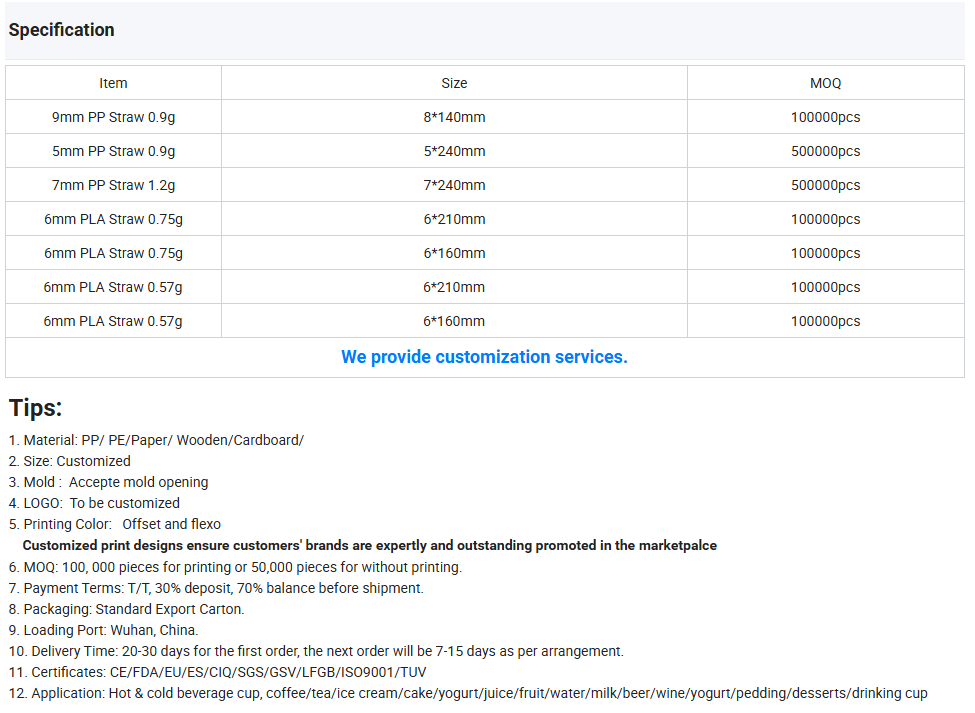Click the 8*140mm size cell
Viewport: 975px width, 713px height.
coord(454,117)
